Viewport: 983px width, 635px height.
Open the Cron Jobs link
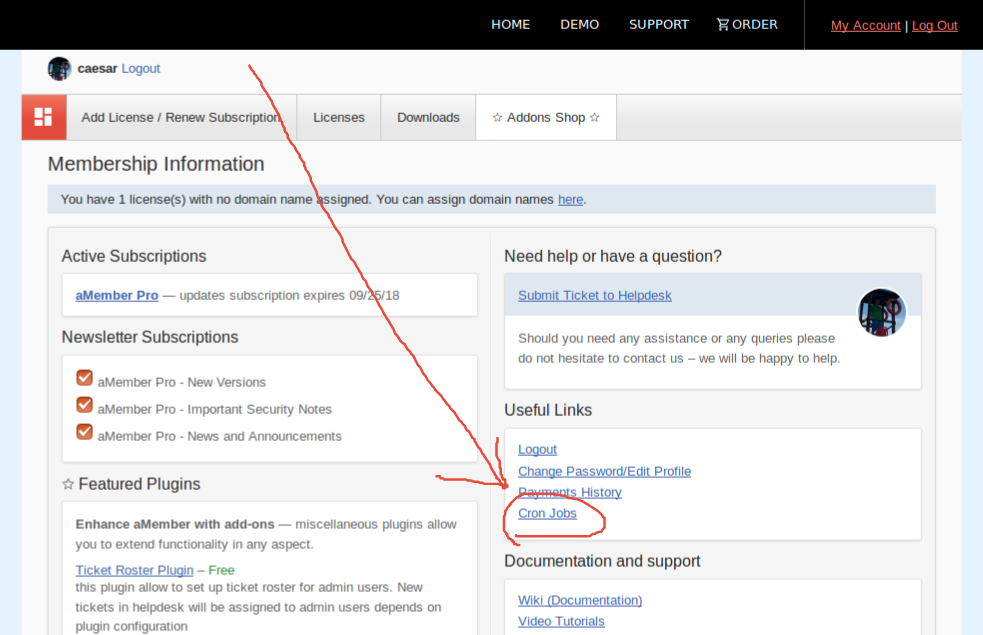(547, 513)
